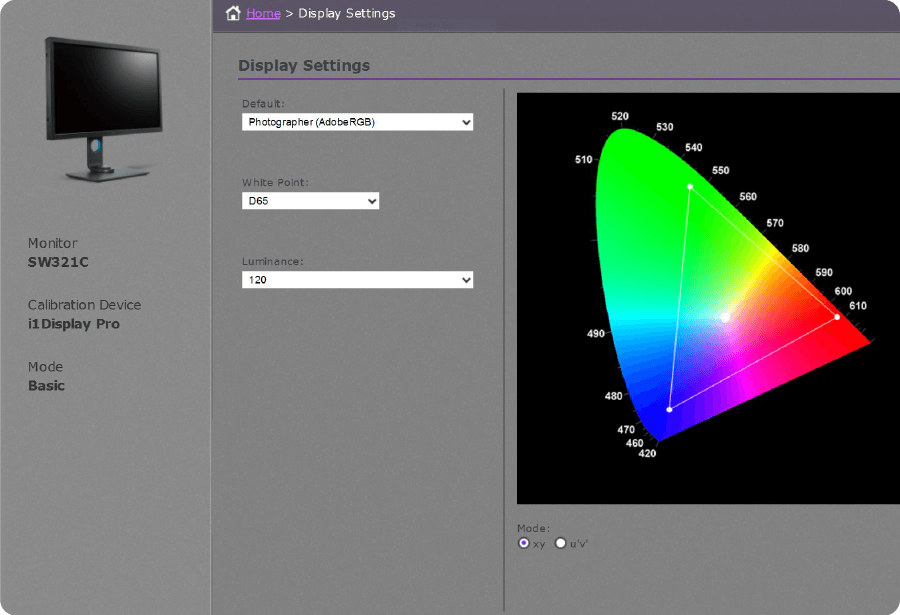Click the Default selector's dropdown arrow
Screen dimensions: 900x615
(466, 121)
